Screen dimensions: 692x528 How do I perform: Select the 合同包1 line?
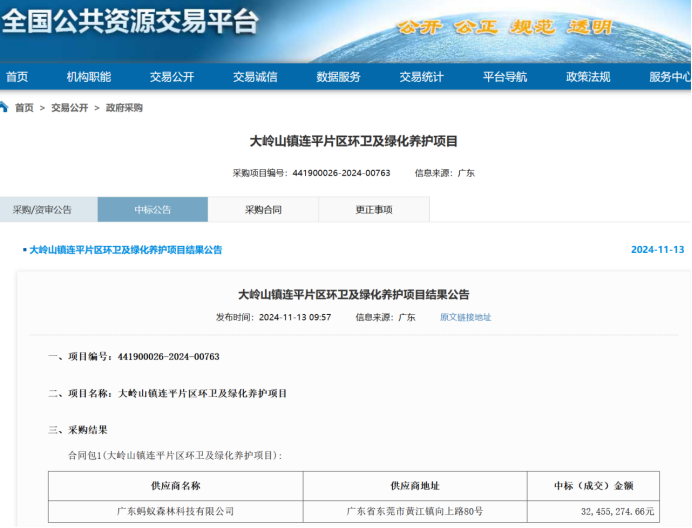click(175, 455)
